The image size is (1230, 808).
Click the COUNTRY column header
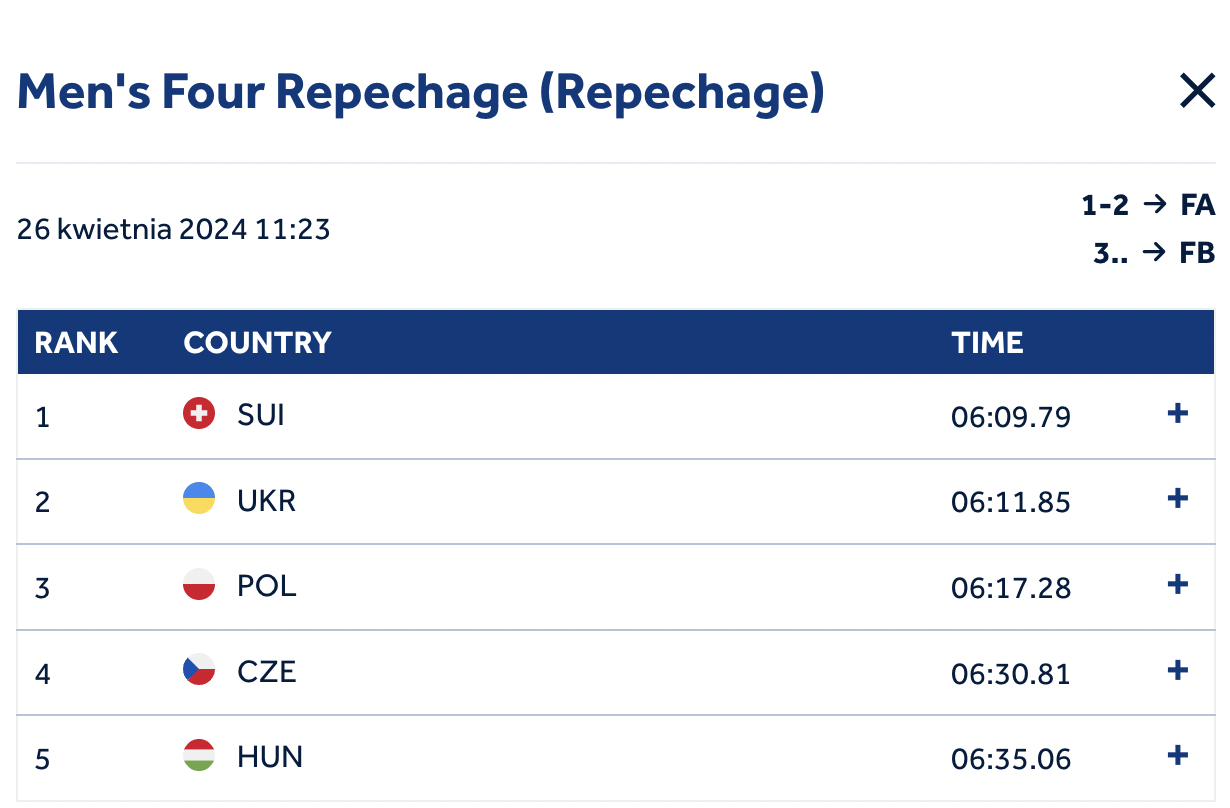tap(257, 343)
